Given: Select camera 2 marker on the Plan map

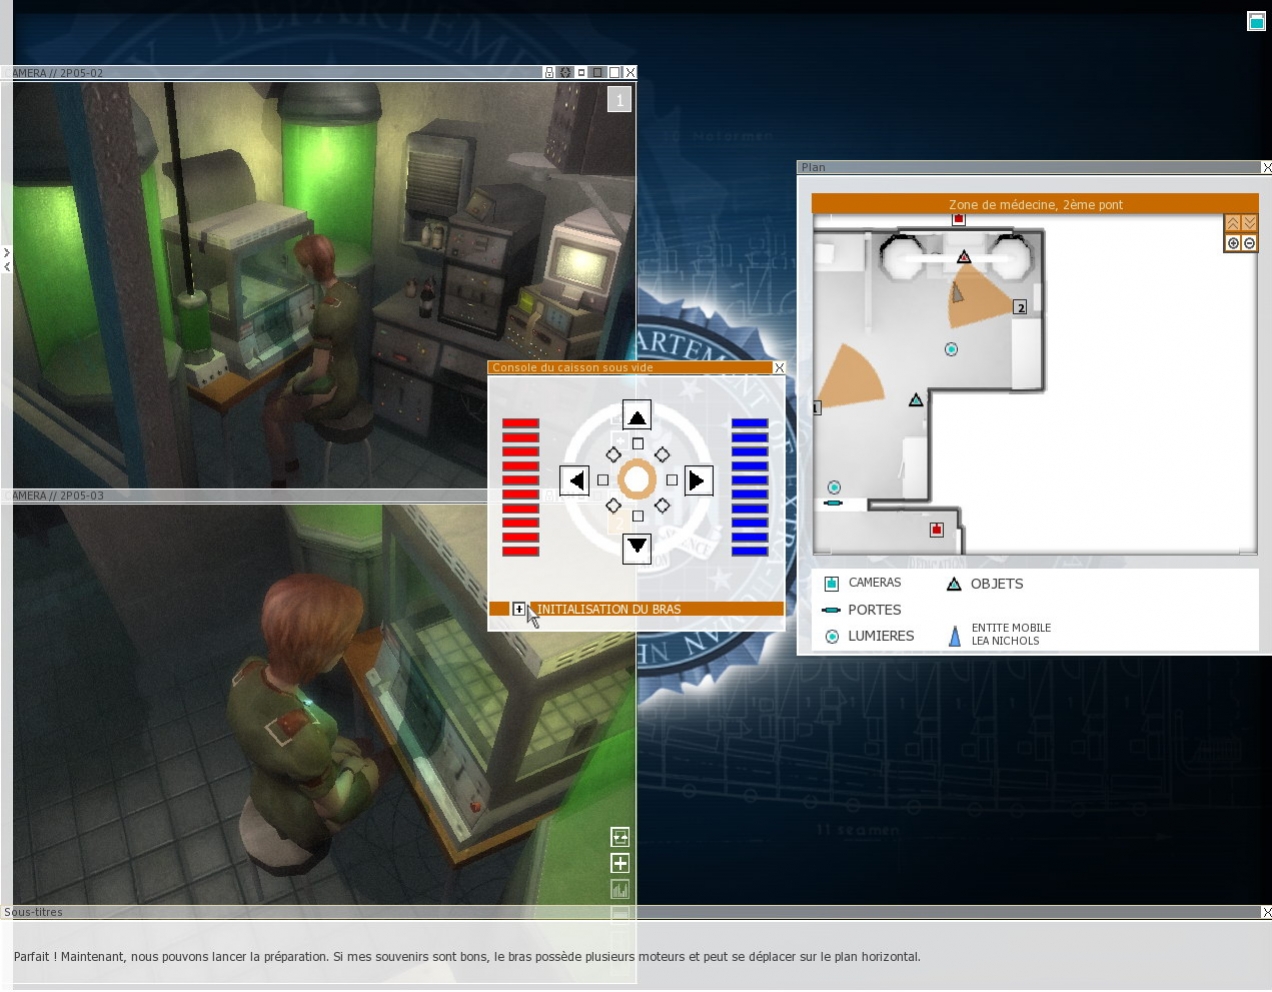Looking at the screenshot, I should coord(1020,307).
